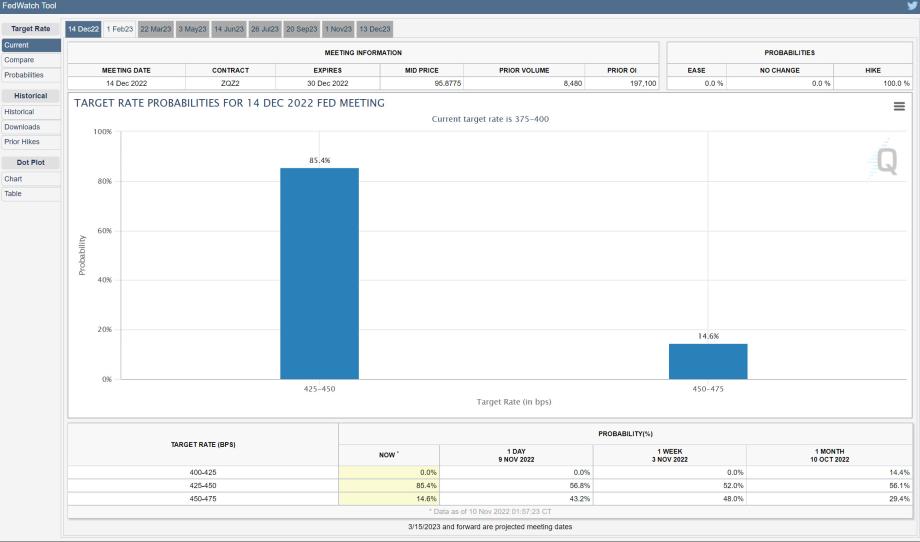Viewport: 920px width, 542px height.
Task: Open the Downloads sidebar link
Action: 22,127
